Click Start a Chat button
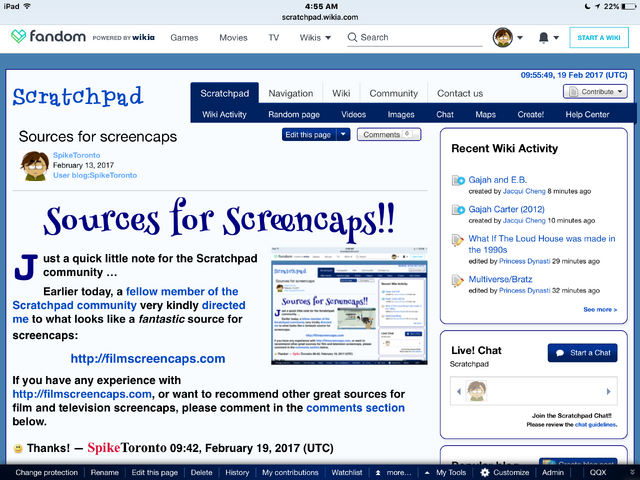The image size is (640, 480). click(582, 353)
